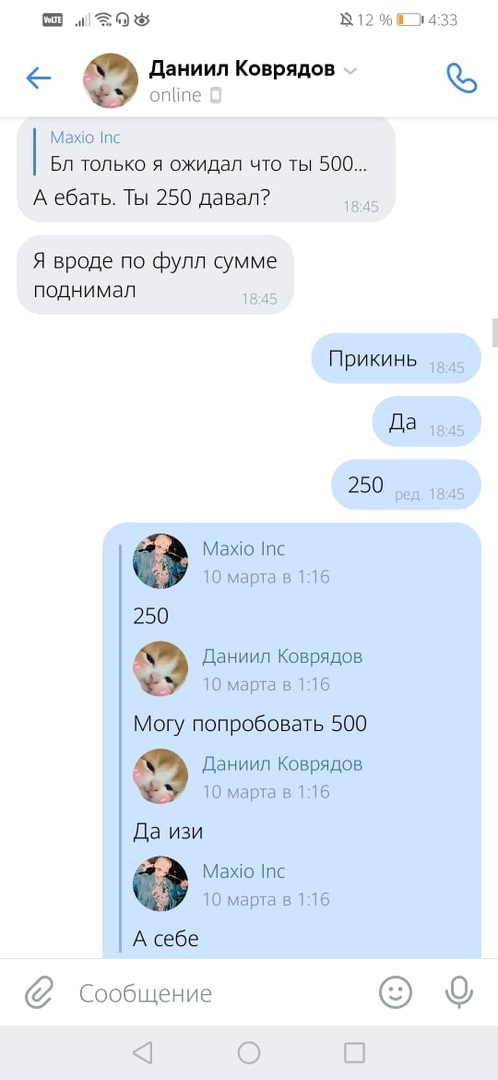
Task: Select the sent message 'Да'
Action: click(426, 422)
